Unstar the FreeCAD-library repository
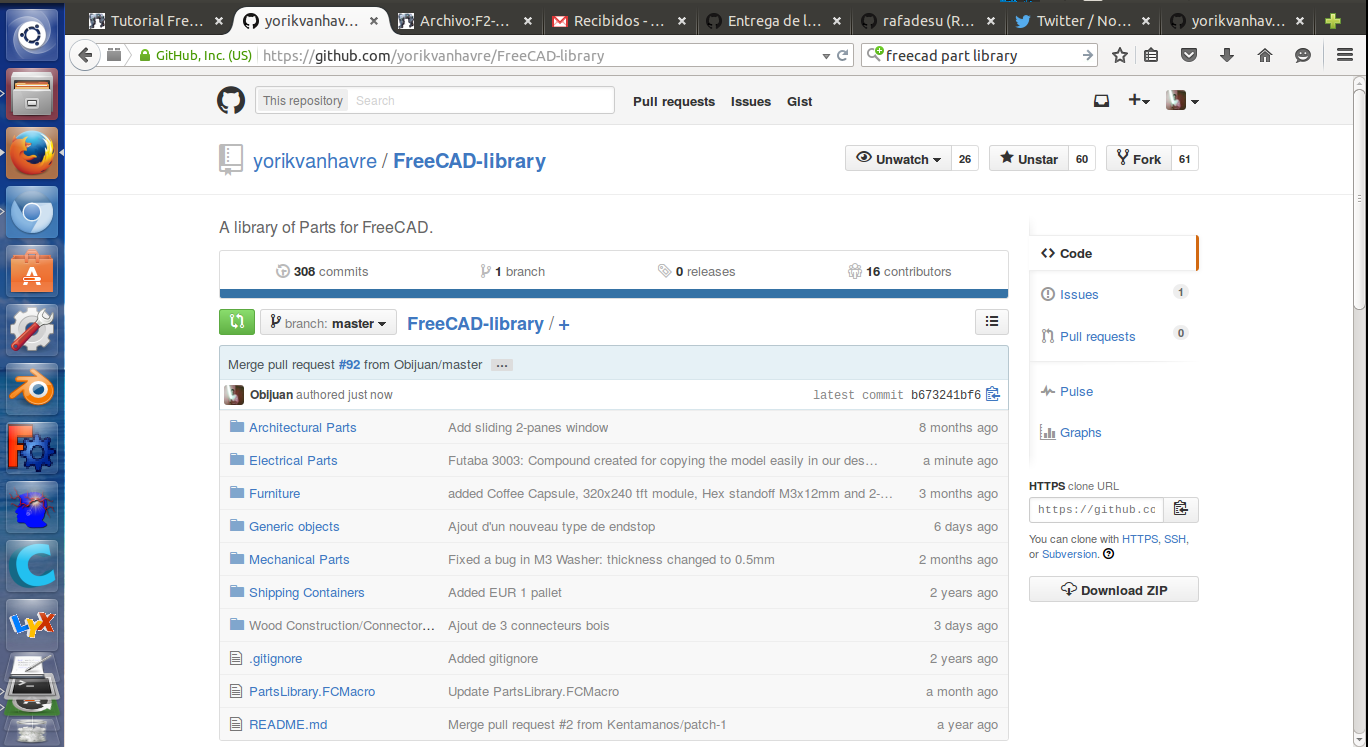Screen dimensions: 1368x747 point(1027,159)
